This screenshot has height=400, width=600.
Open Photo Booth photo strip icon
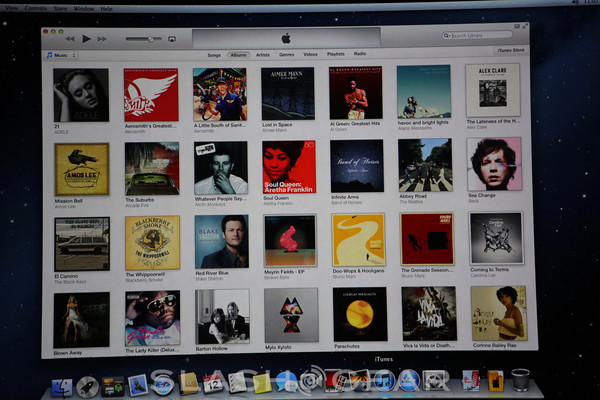coord(336,380)
